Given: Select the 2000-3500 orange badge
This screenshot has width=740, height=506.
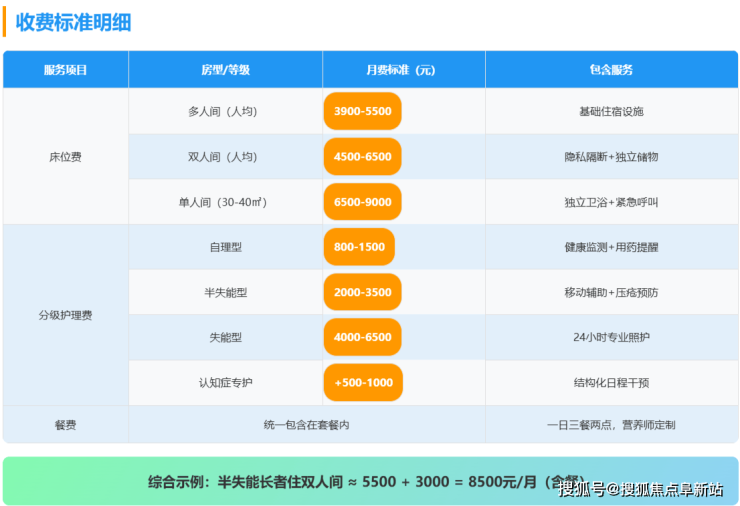Looking at the screenshot, I should [362, 292].
